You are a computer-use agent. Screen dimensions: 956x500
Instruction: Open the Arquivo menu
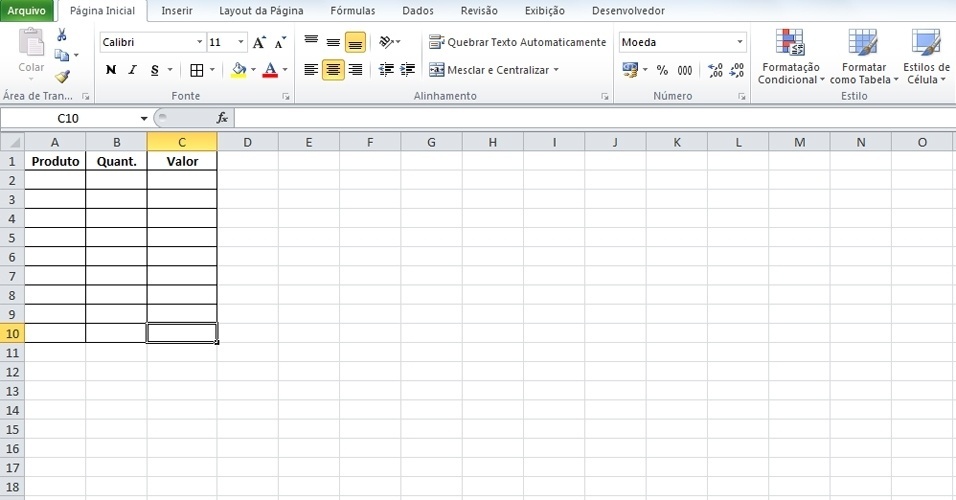(x=27, y=11)
